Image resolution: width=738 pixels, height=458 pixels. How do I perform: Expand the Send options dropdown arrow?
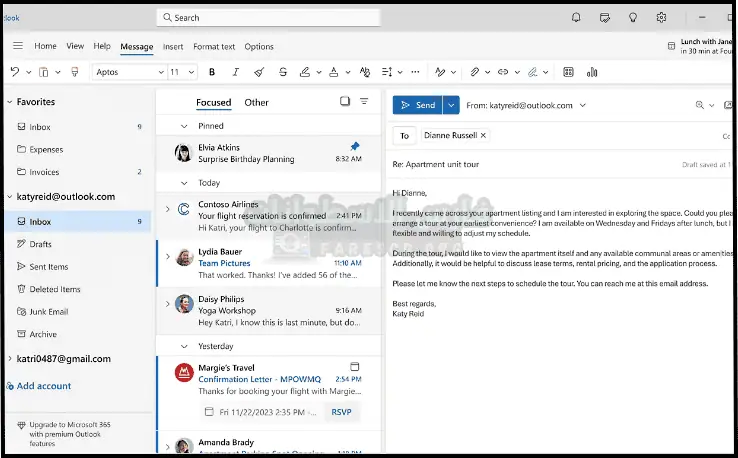point(452,105)
